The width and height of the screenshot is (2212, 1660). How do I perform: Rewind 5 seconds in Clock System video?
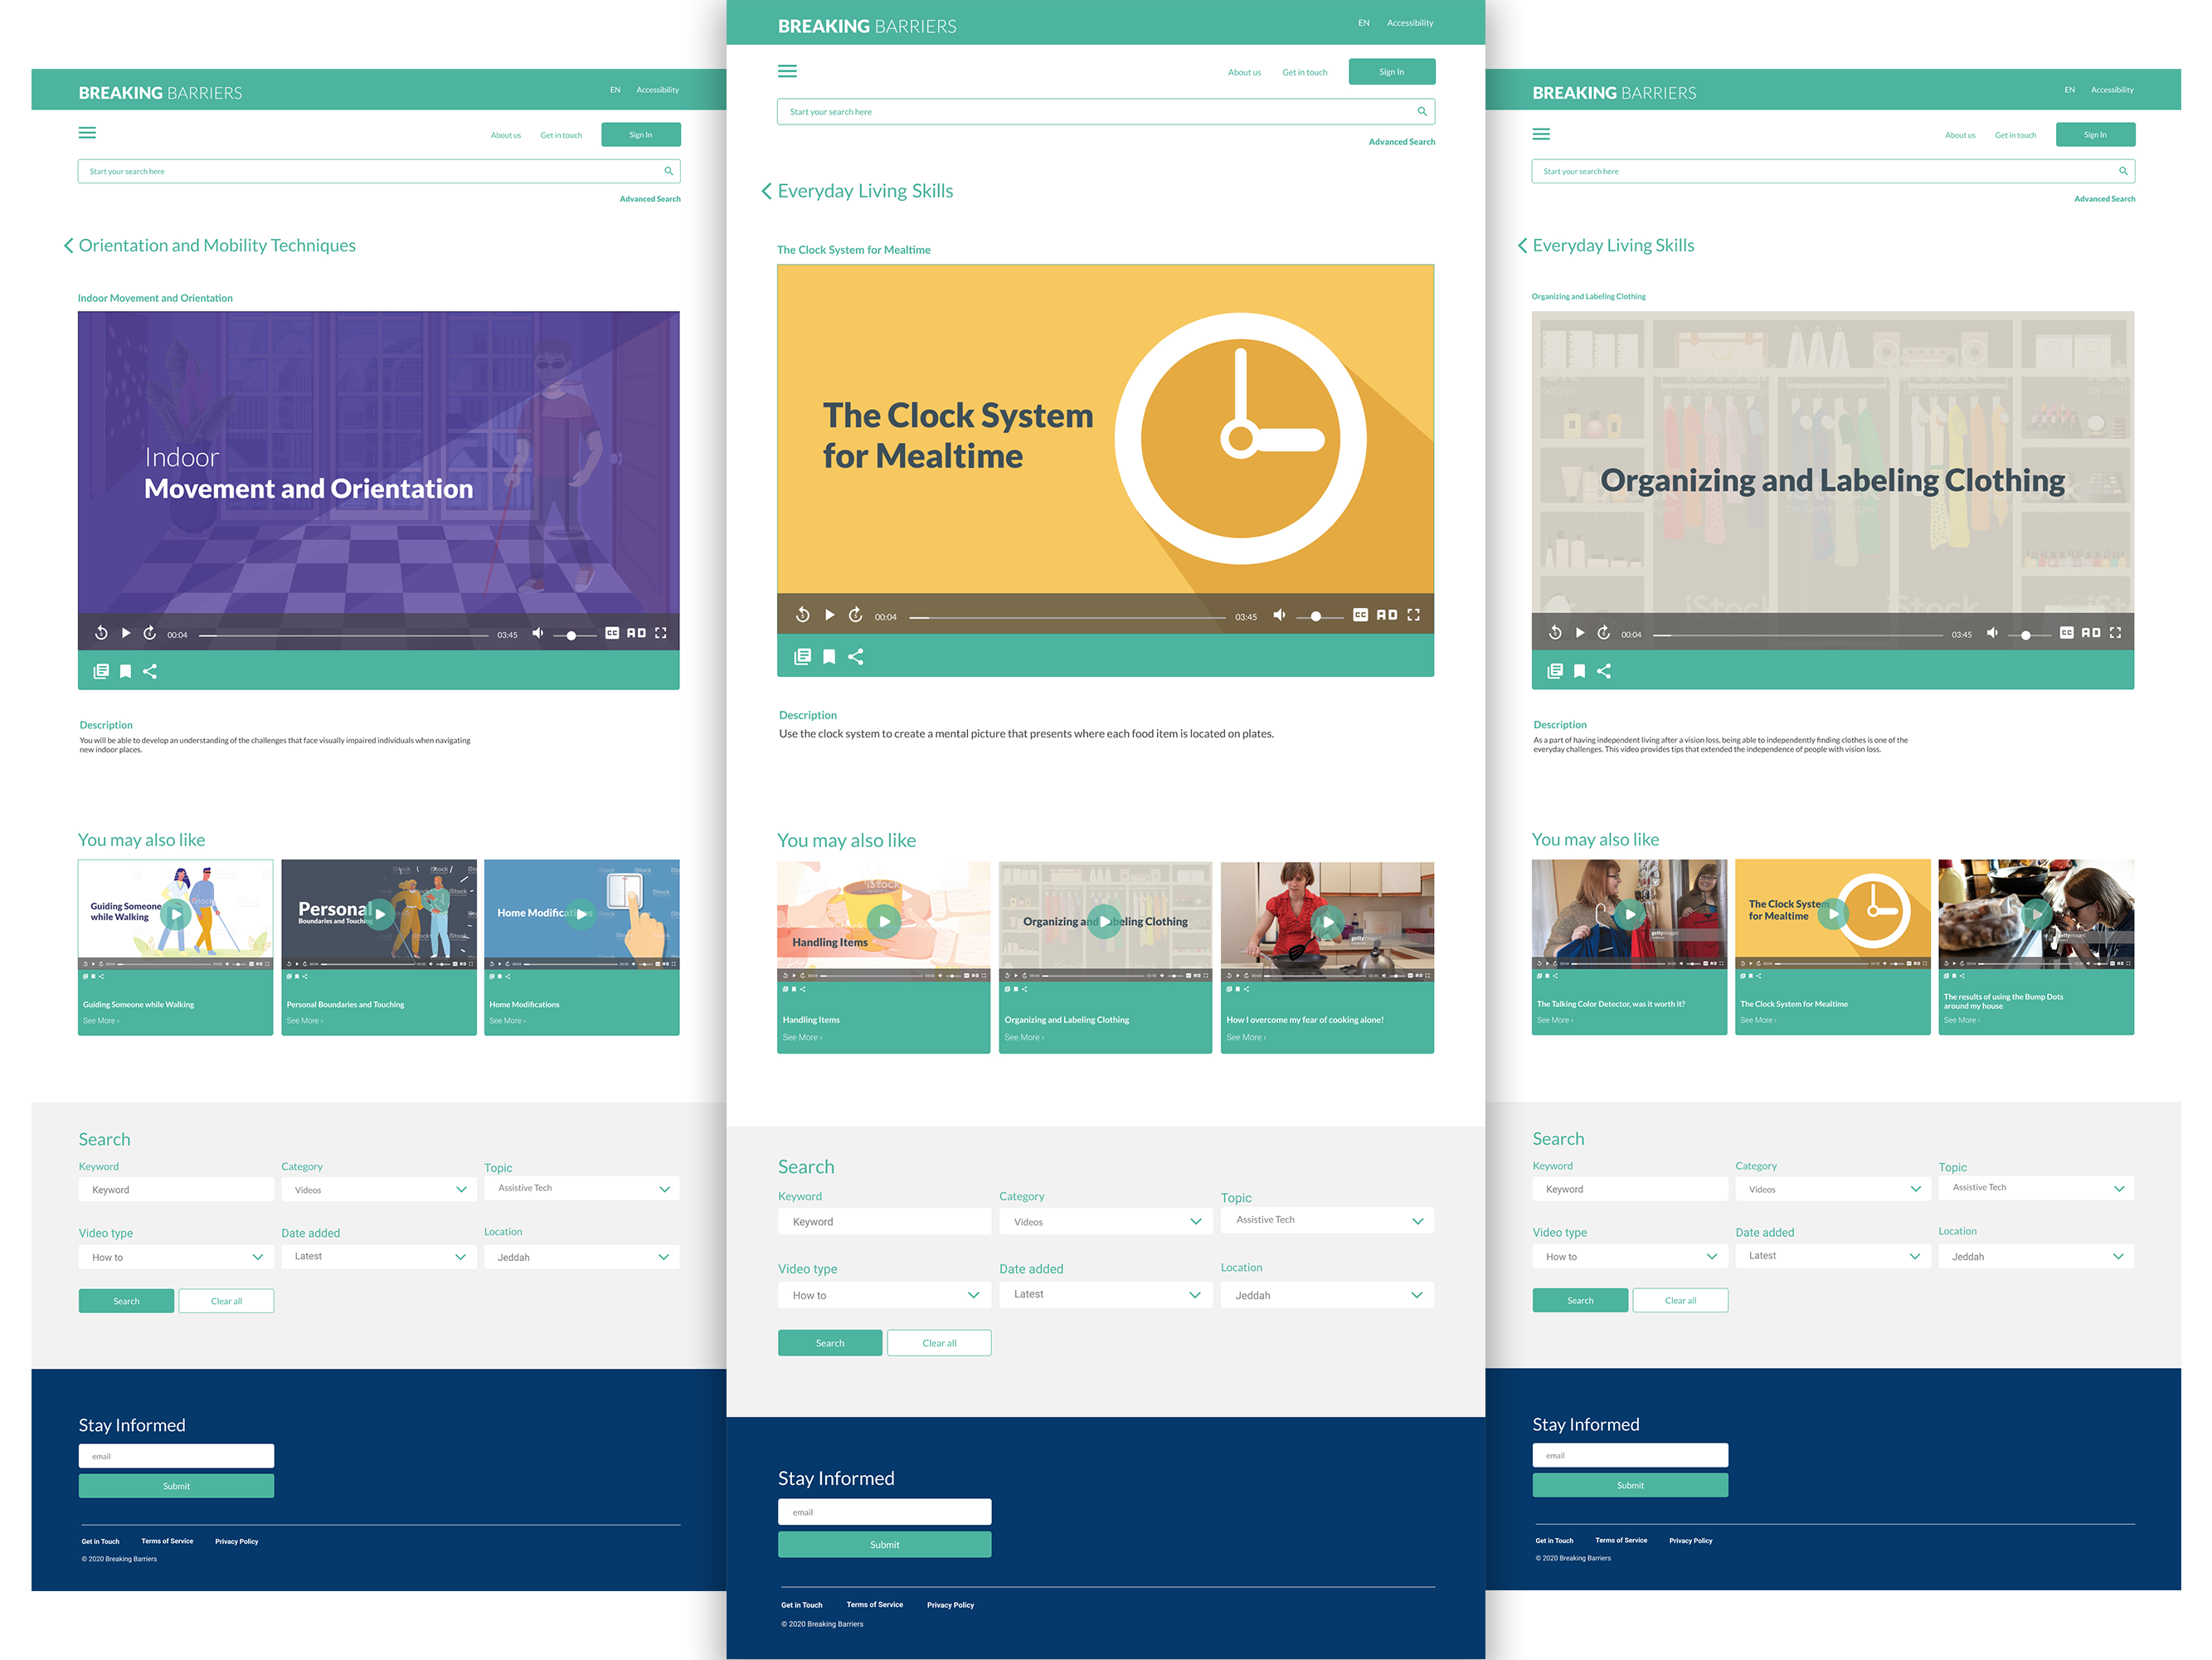point(802,615)
